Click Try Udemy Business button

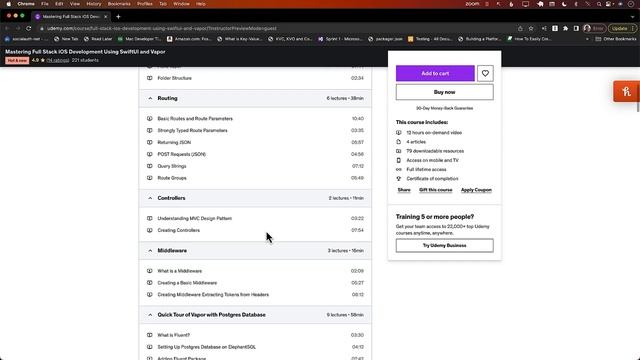444,245
